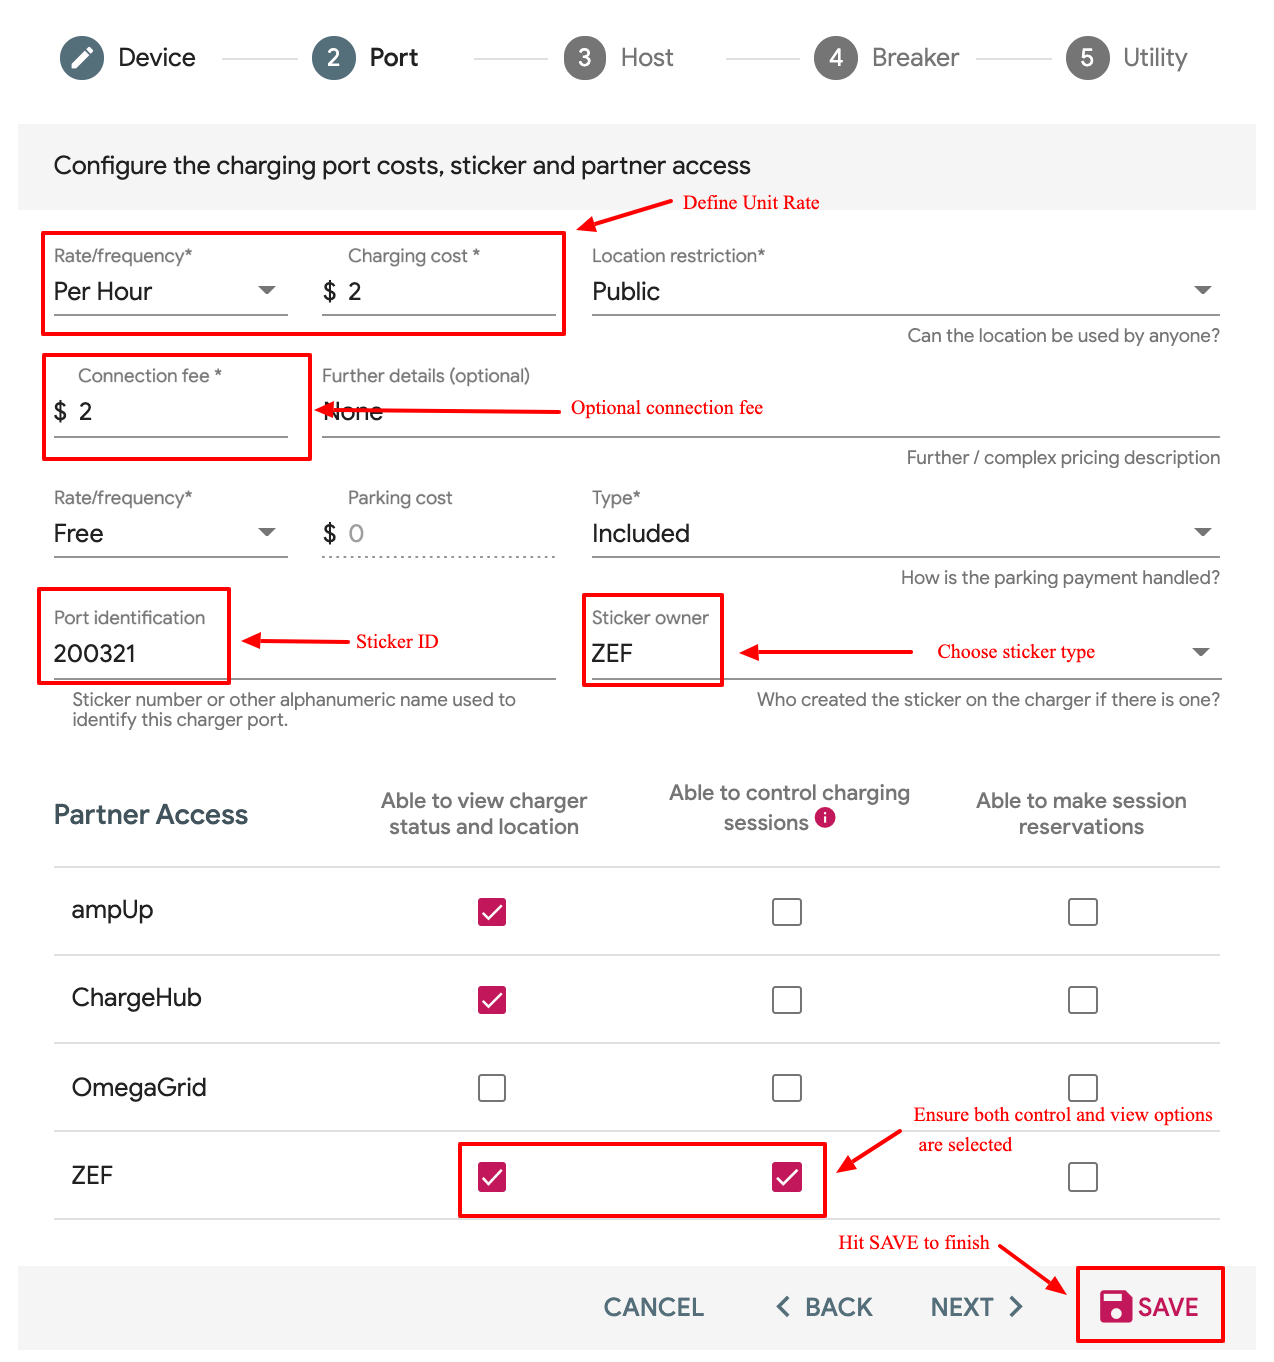Image resolution: width=1274 pixels, height=1362 pixels.
Task: Open the Sticker owner dropdown arrow
Action: 1201,652
